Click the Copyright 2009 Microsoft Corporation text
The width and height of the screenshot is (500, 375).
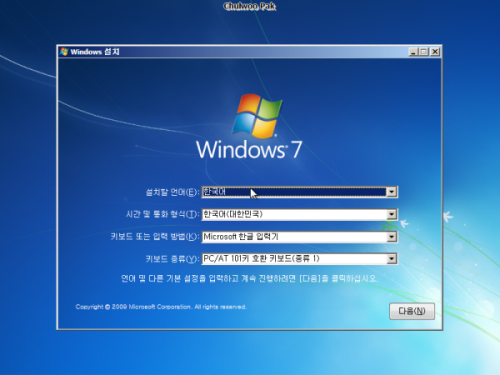click(161, 307)
